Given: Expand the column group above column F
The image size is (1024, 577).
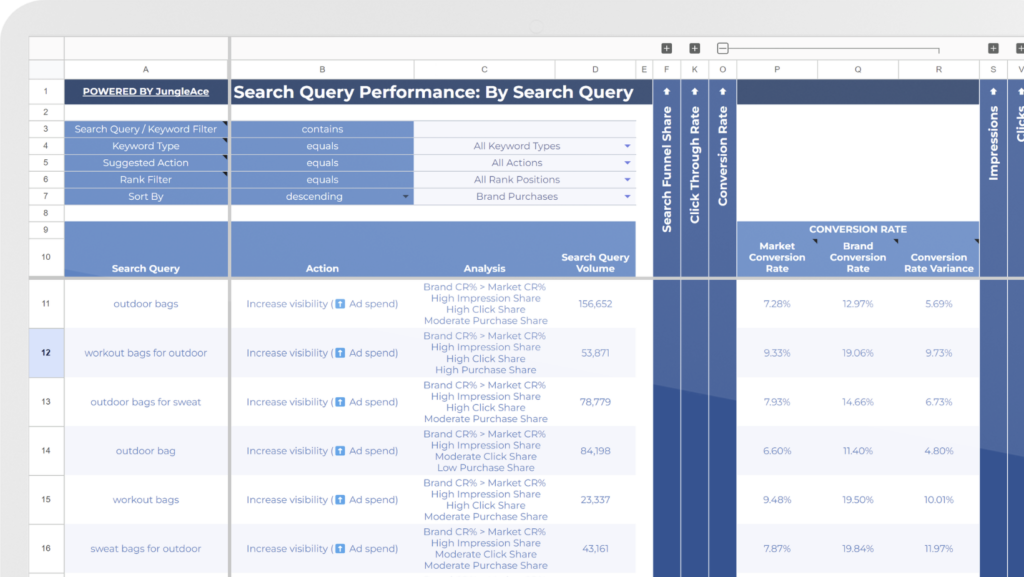Looking at the screenshot, I should click(x=666, y=48).
